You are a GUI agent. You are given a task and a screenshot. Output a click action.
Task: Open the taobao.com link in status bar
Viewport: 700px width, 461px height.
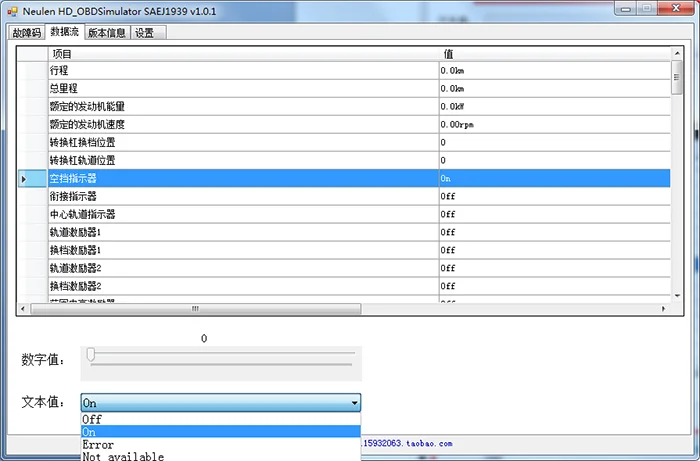(407, 444)
